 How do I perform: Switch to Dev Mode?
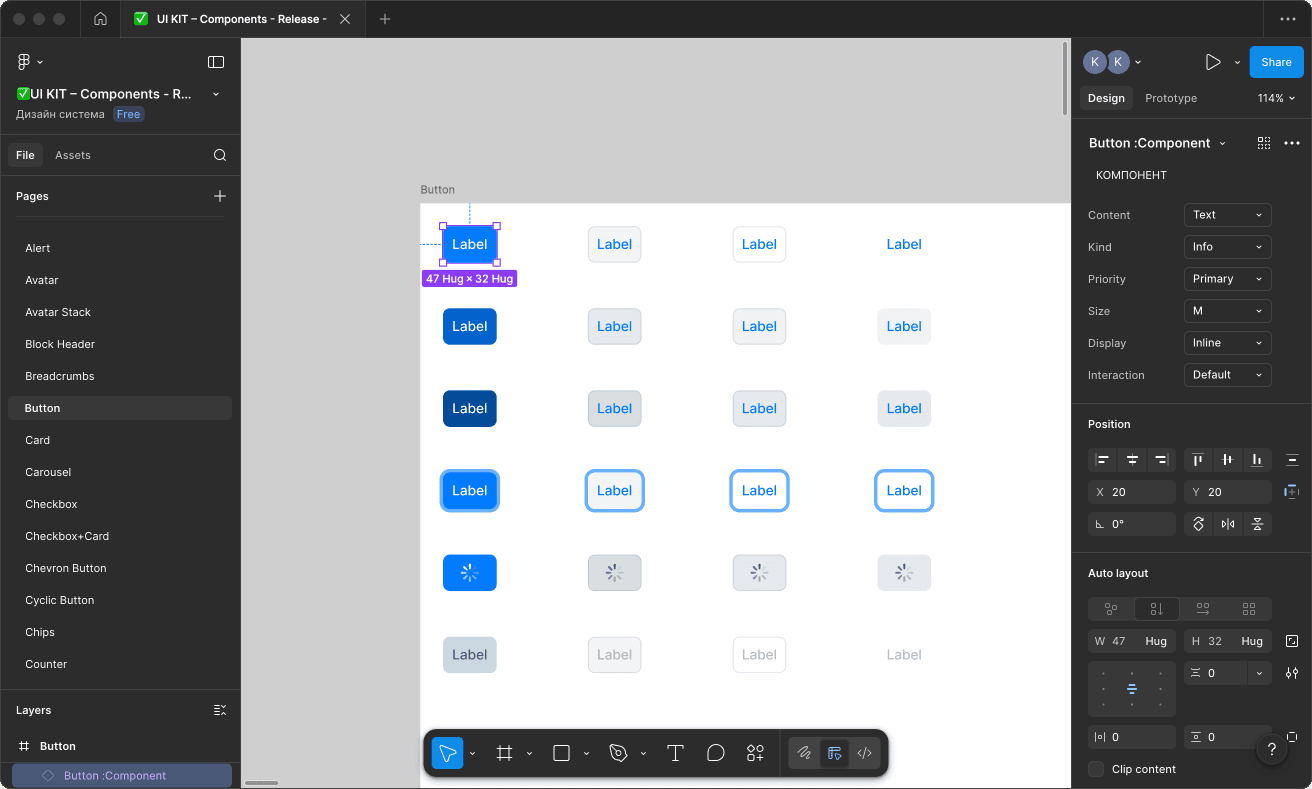tap(864, 753)
